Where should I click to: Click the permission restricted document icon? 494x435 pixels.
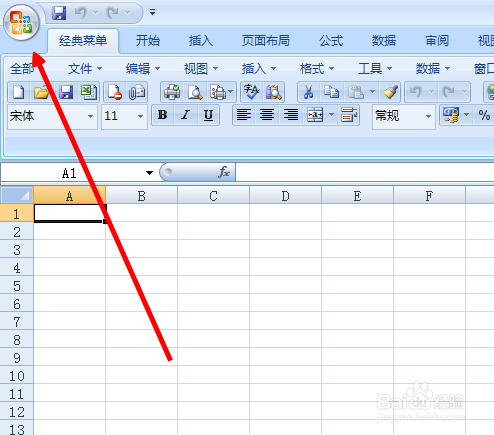[114, 92]
